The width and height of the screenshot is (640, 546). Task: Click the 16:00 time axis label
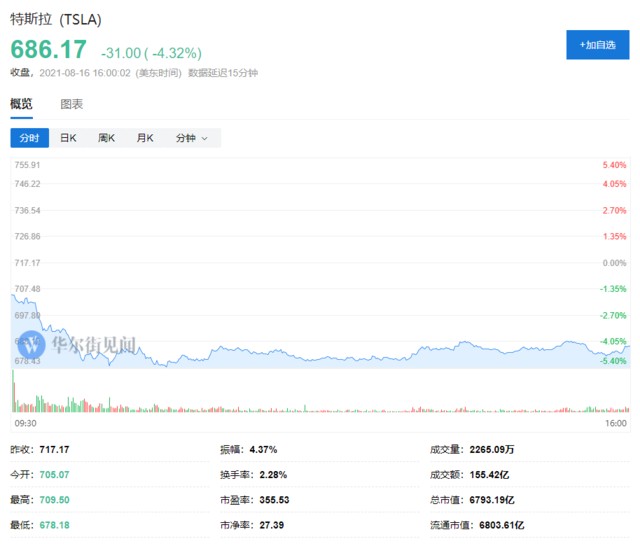[616, 423]
